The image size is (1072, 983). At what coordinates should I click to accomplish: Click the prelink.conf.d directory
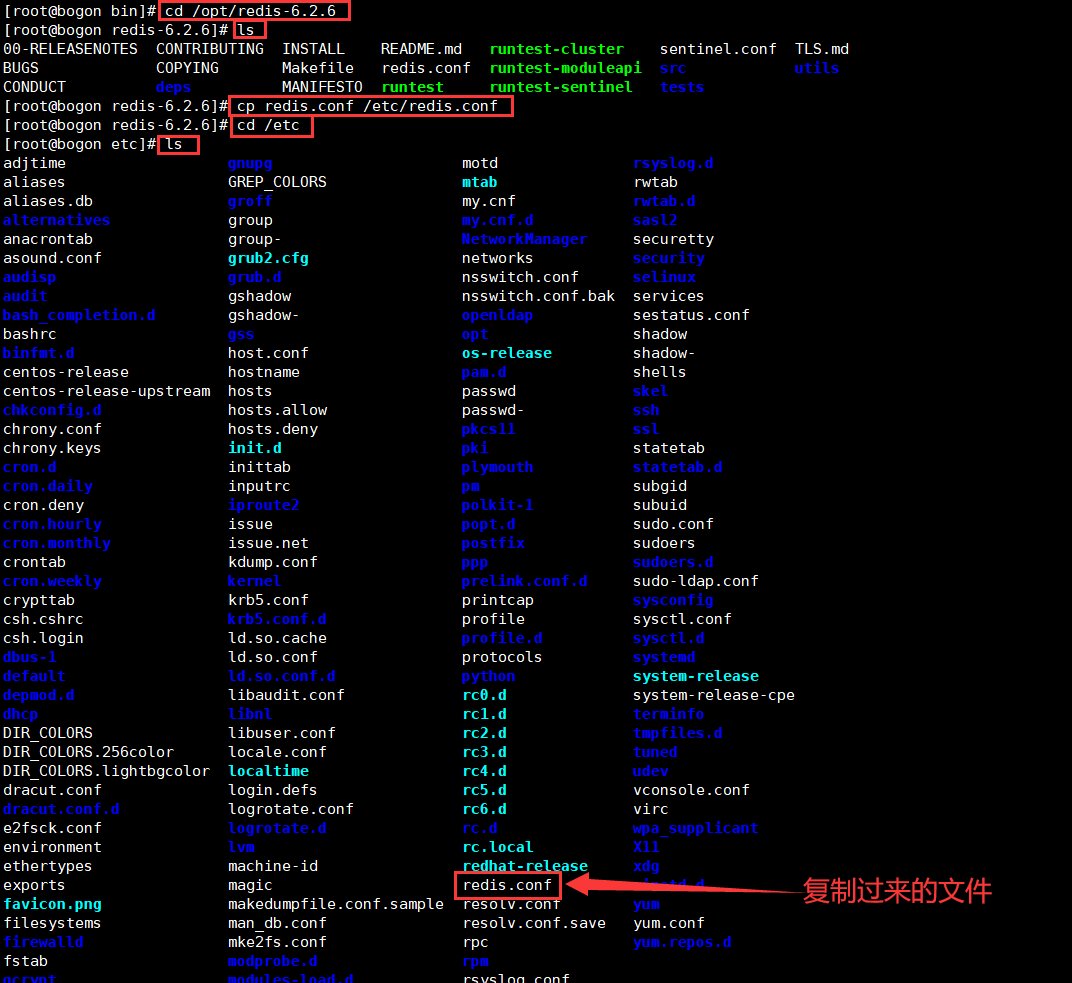[x=524, y=581]
